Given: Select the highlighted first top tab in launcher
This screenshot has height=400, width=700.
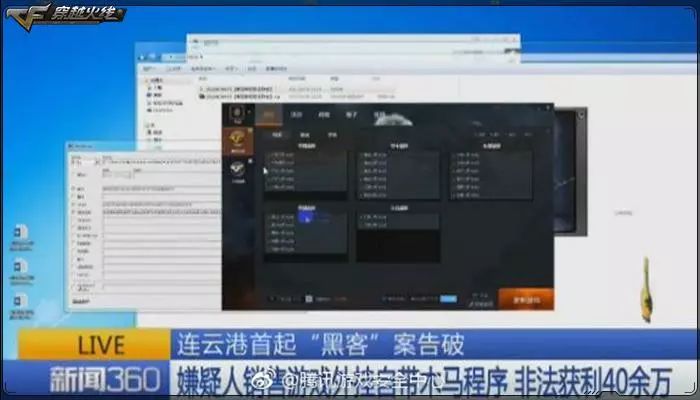Looking at the screenshot, I should click(267, 116).
